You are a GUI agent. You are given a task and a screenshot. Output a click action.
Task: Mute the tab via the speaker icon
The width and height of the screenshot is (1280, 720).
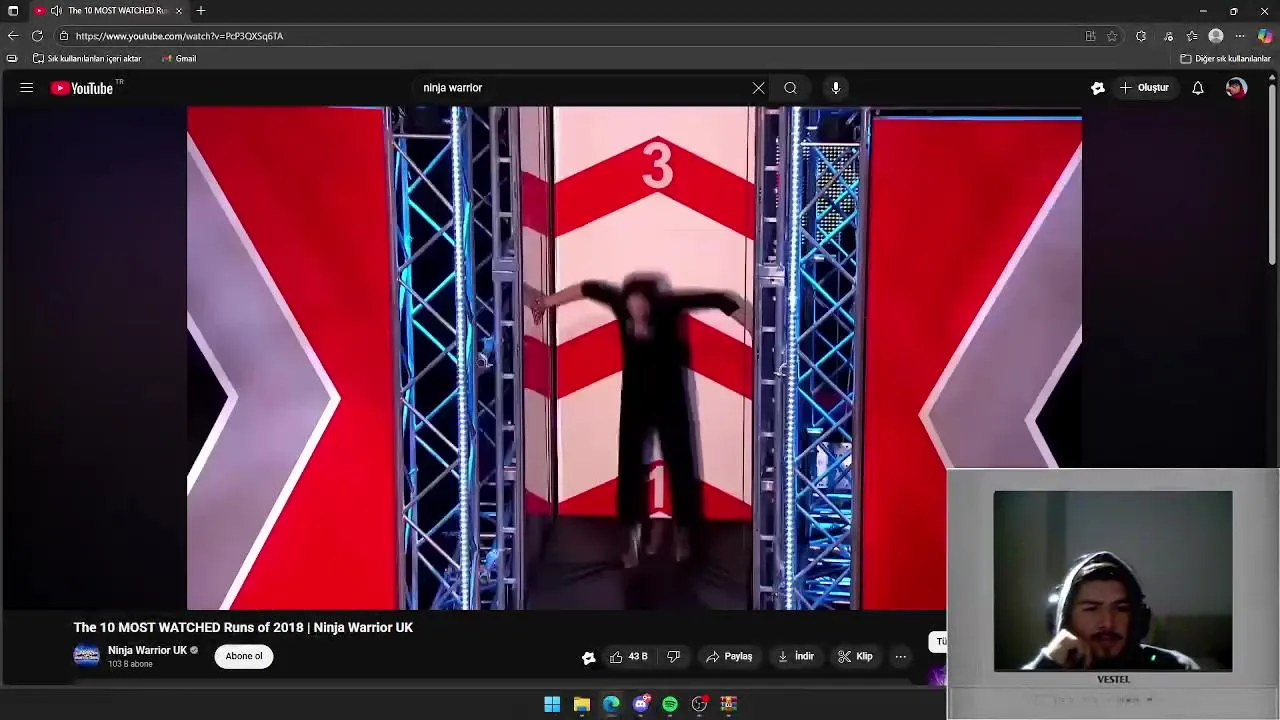click(56, 11)
